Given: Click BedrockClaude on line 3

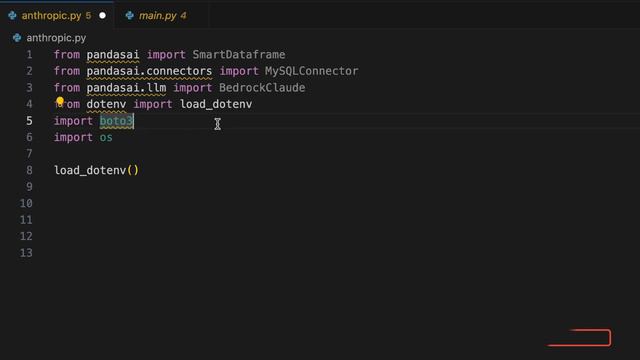Looking at the screenshot, I should point(262,88).
